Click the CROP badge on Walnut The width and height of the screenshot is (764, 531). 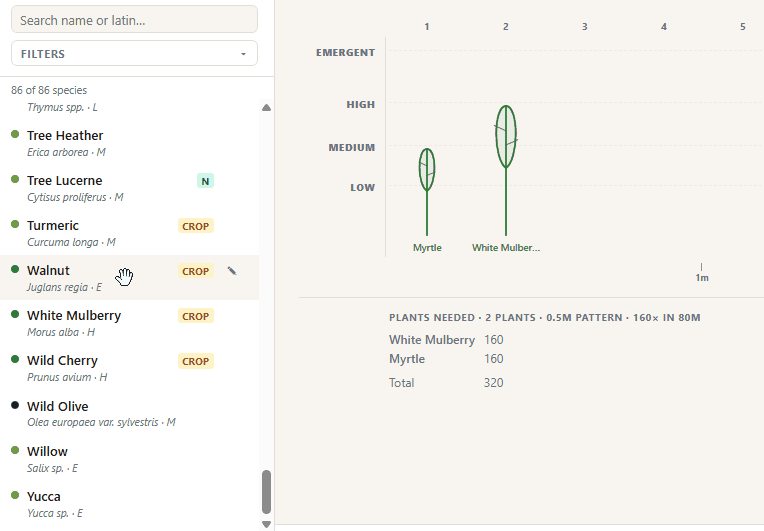coord(195,271)
